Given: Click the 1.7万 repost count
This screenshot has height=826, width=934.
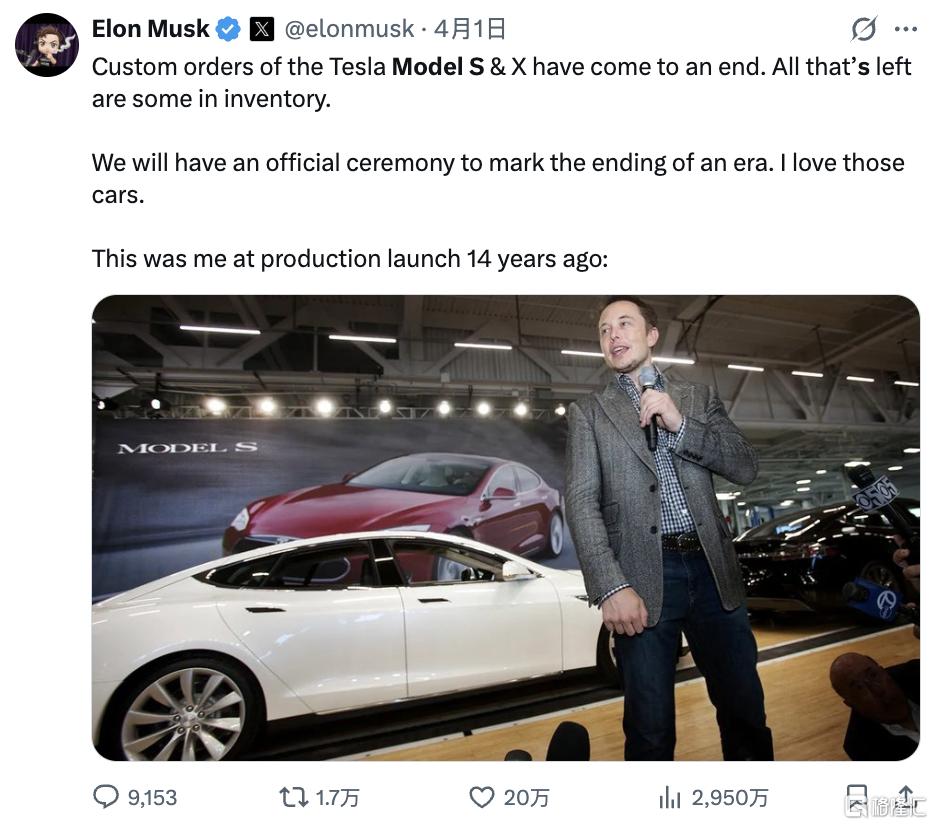Looking at the screenshot, I should tap(337, 797).
